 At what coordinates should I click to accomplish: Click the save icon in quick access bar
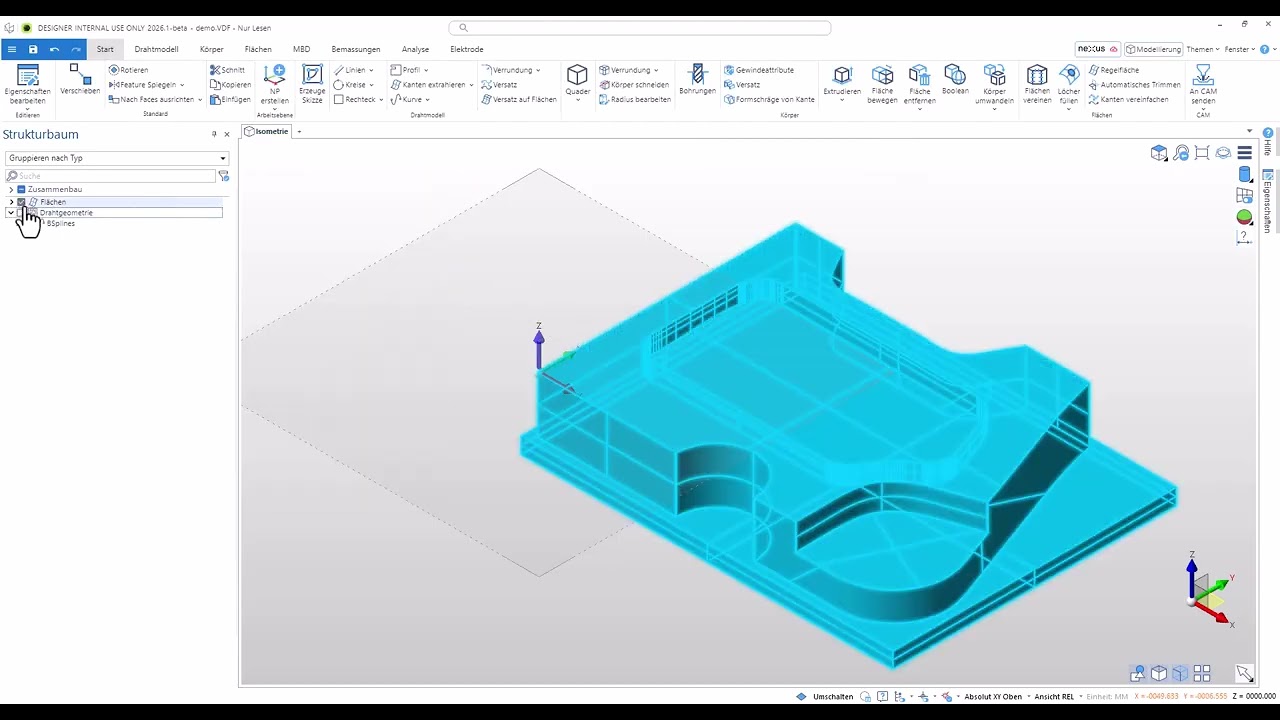click(x=33, y=49)
